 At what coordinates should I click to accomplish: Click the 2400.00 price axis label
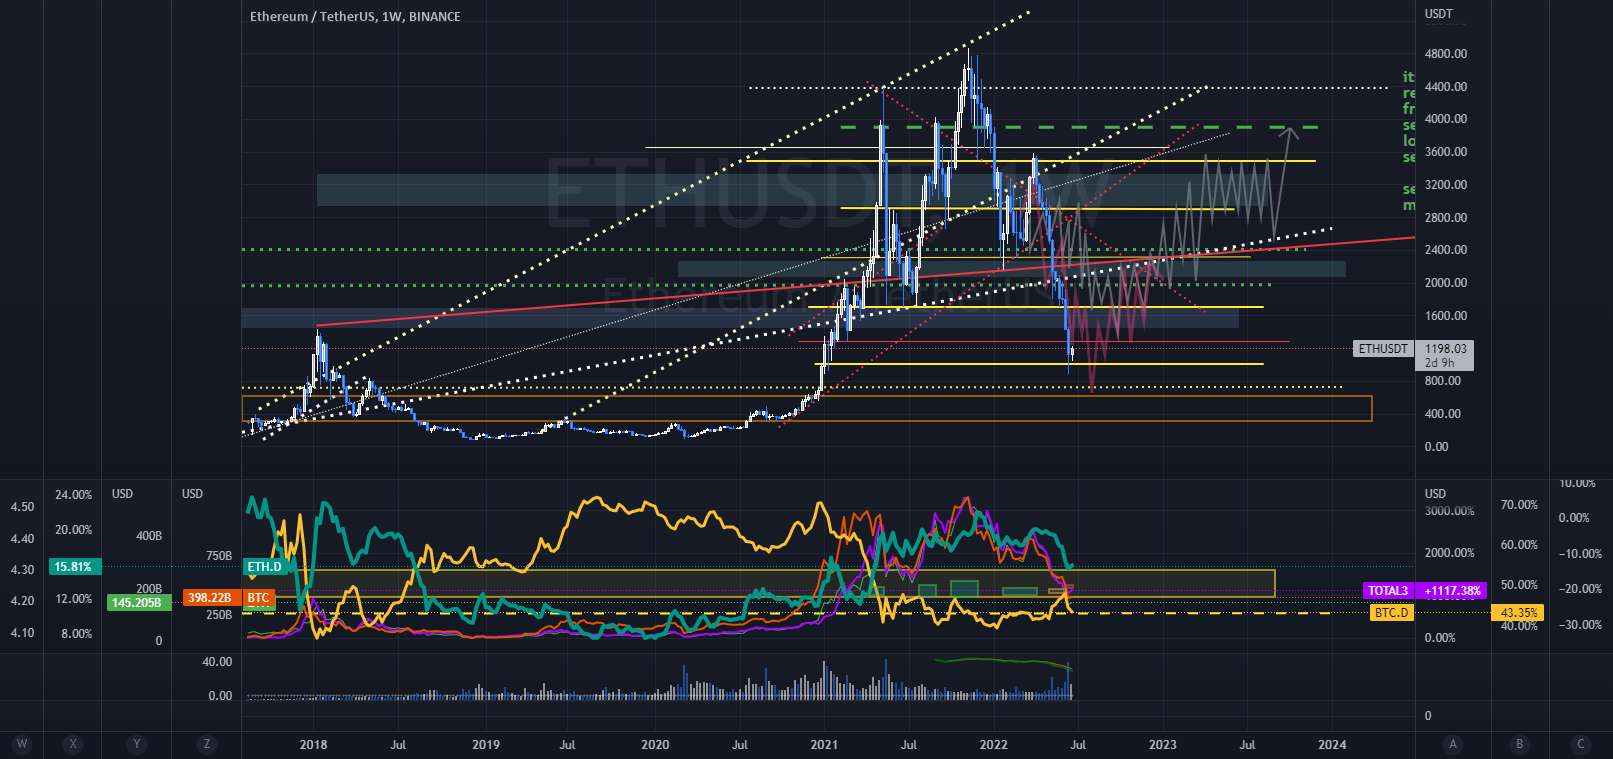1446,250
